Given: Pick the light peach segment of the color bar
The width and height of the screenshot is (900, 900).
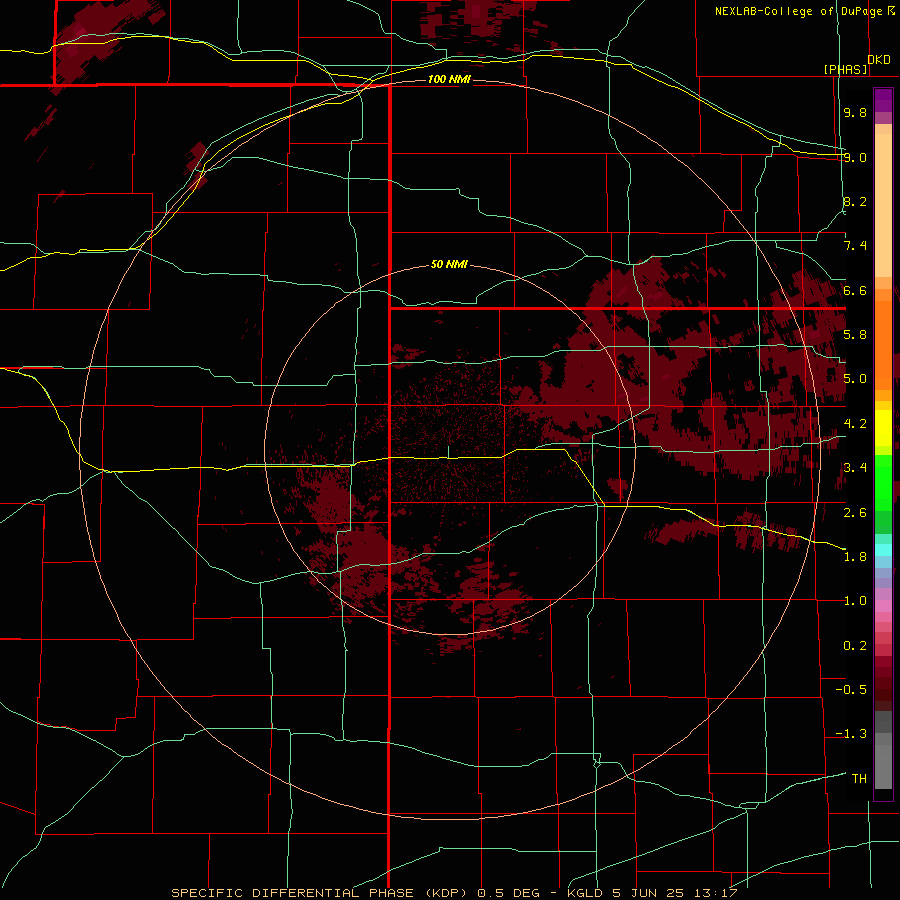Looking at the screenshot, I should (883, 207).
